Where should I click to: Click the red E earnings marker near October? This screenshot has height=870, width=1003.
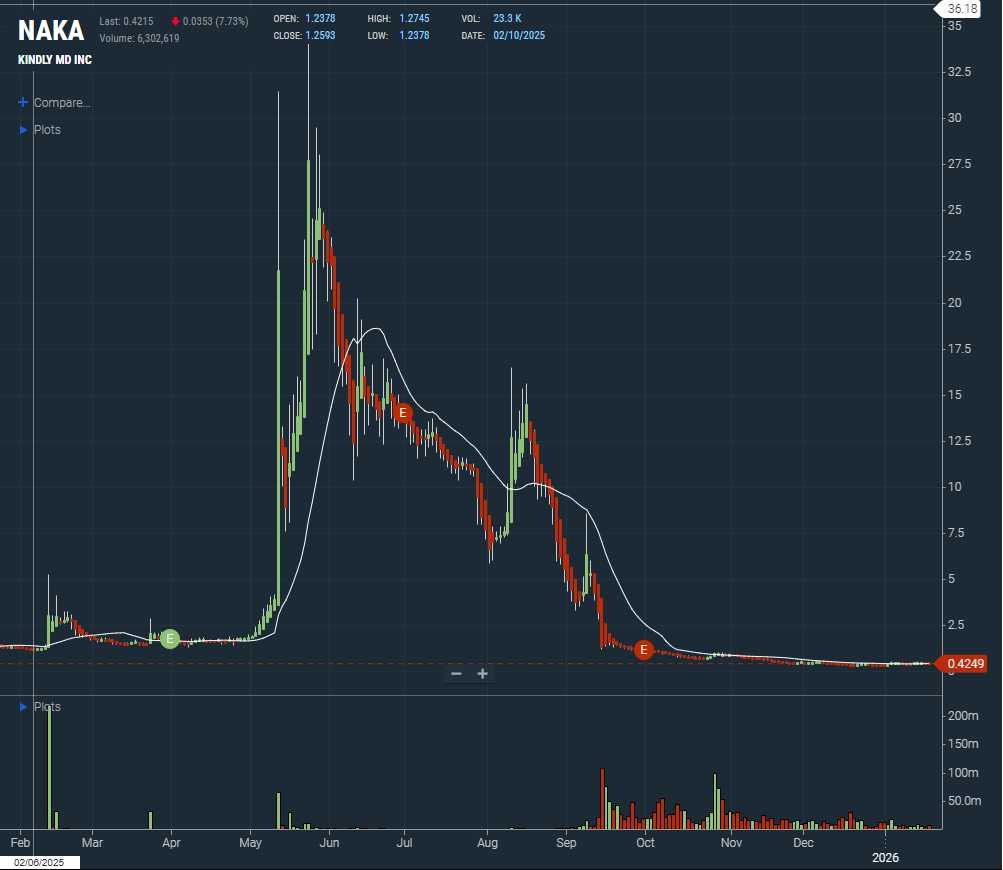pyautogui.click(x=644, y=650)
